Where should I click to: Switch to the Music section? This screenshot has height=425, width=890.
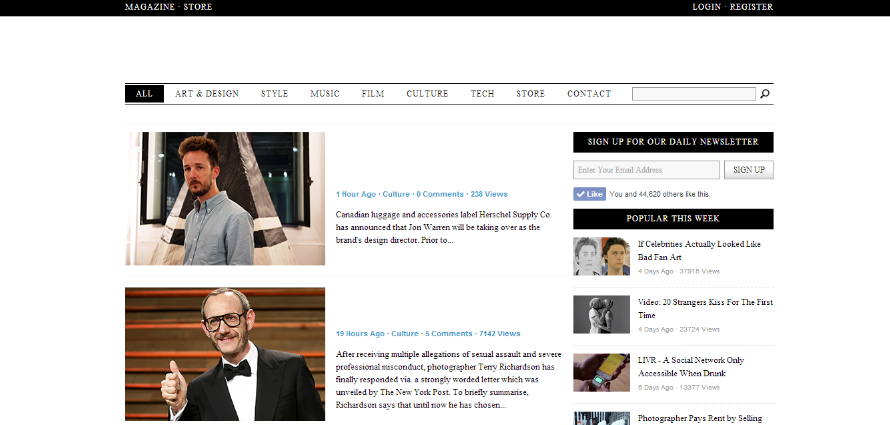(325, 94)
